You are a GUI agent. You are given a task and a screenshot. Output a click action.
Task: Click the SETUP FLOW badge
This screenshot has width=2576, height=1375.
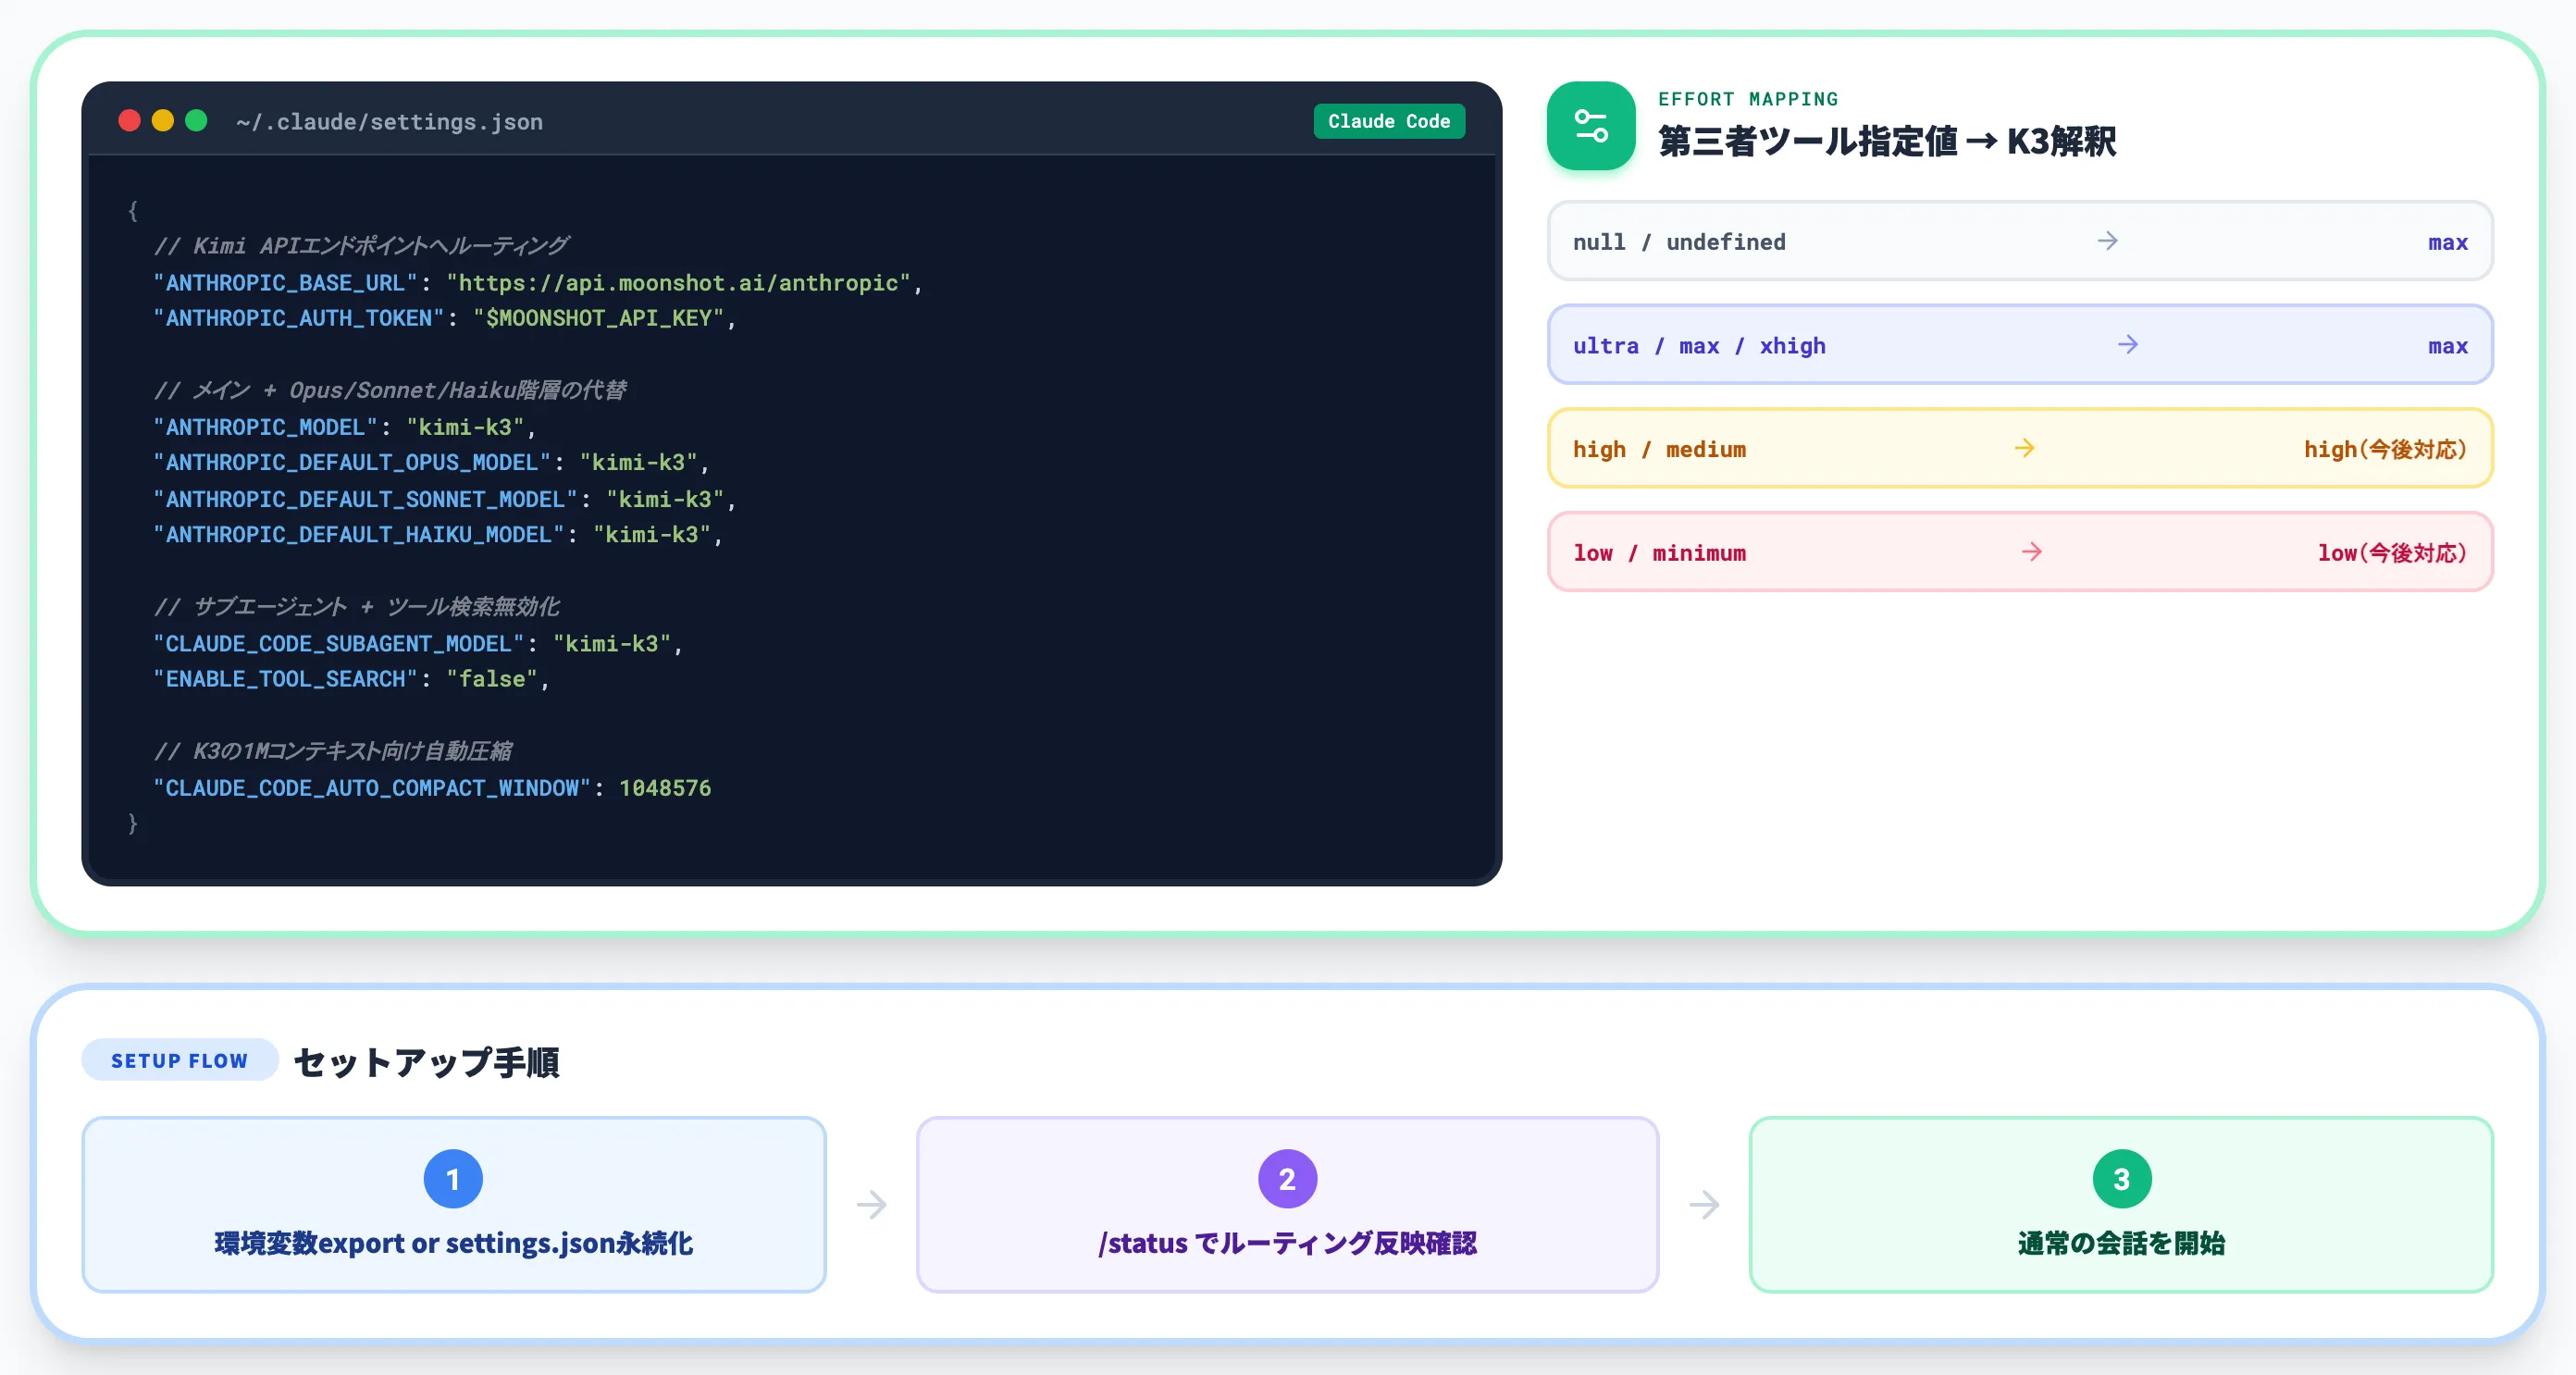point(179,1060)
